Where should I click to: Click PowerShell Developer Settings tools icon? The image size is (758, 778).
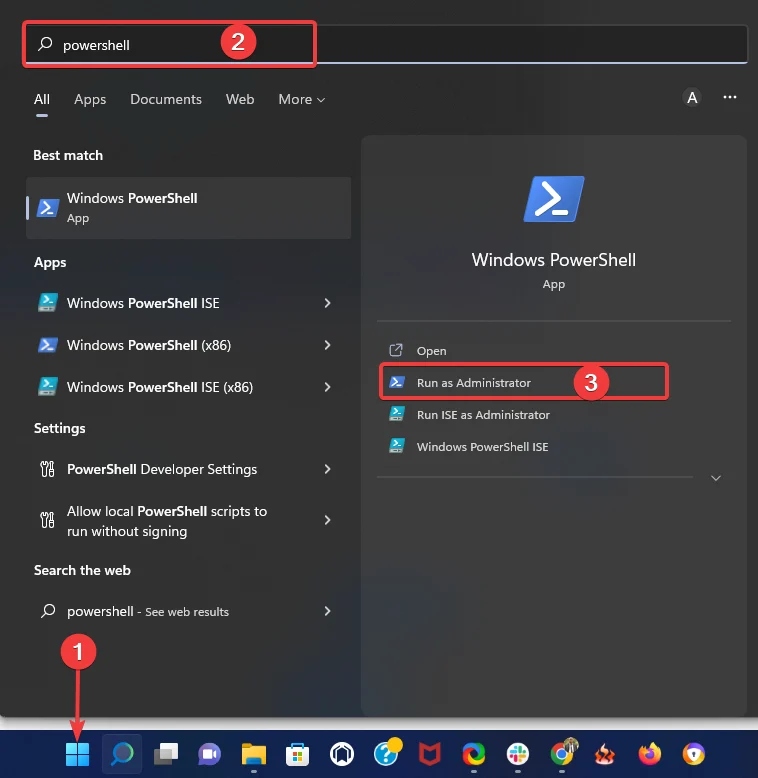coord(47,469)
